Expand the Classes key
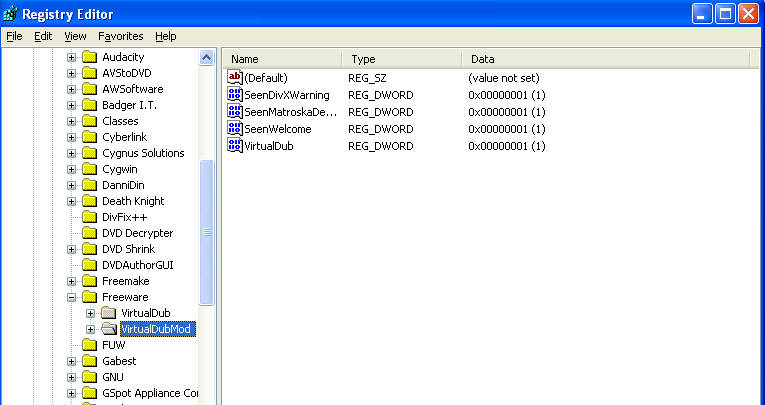 click(72, 122)
